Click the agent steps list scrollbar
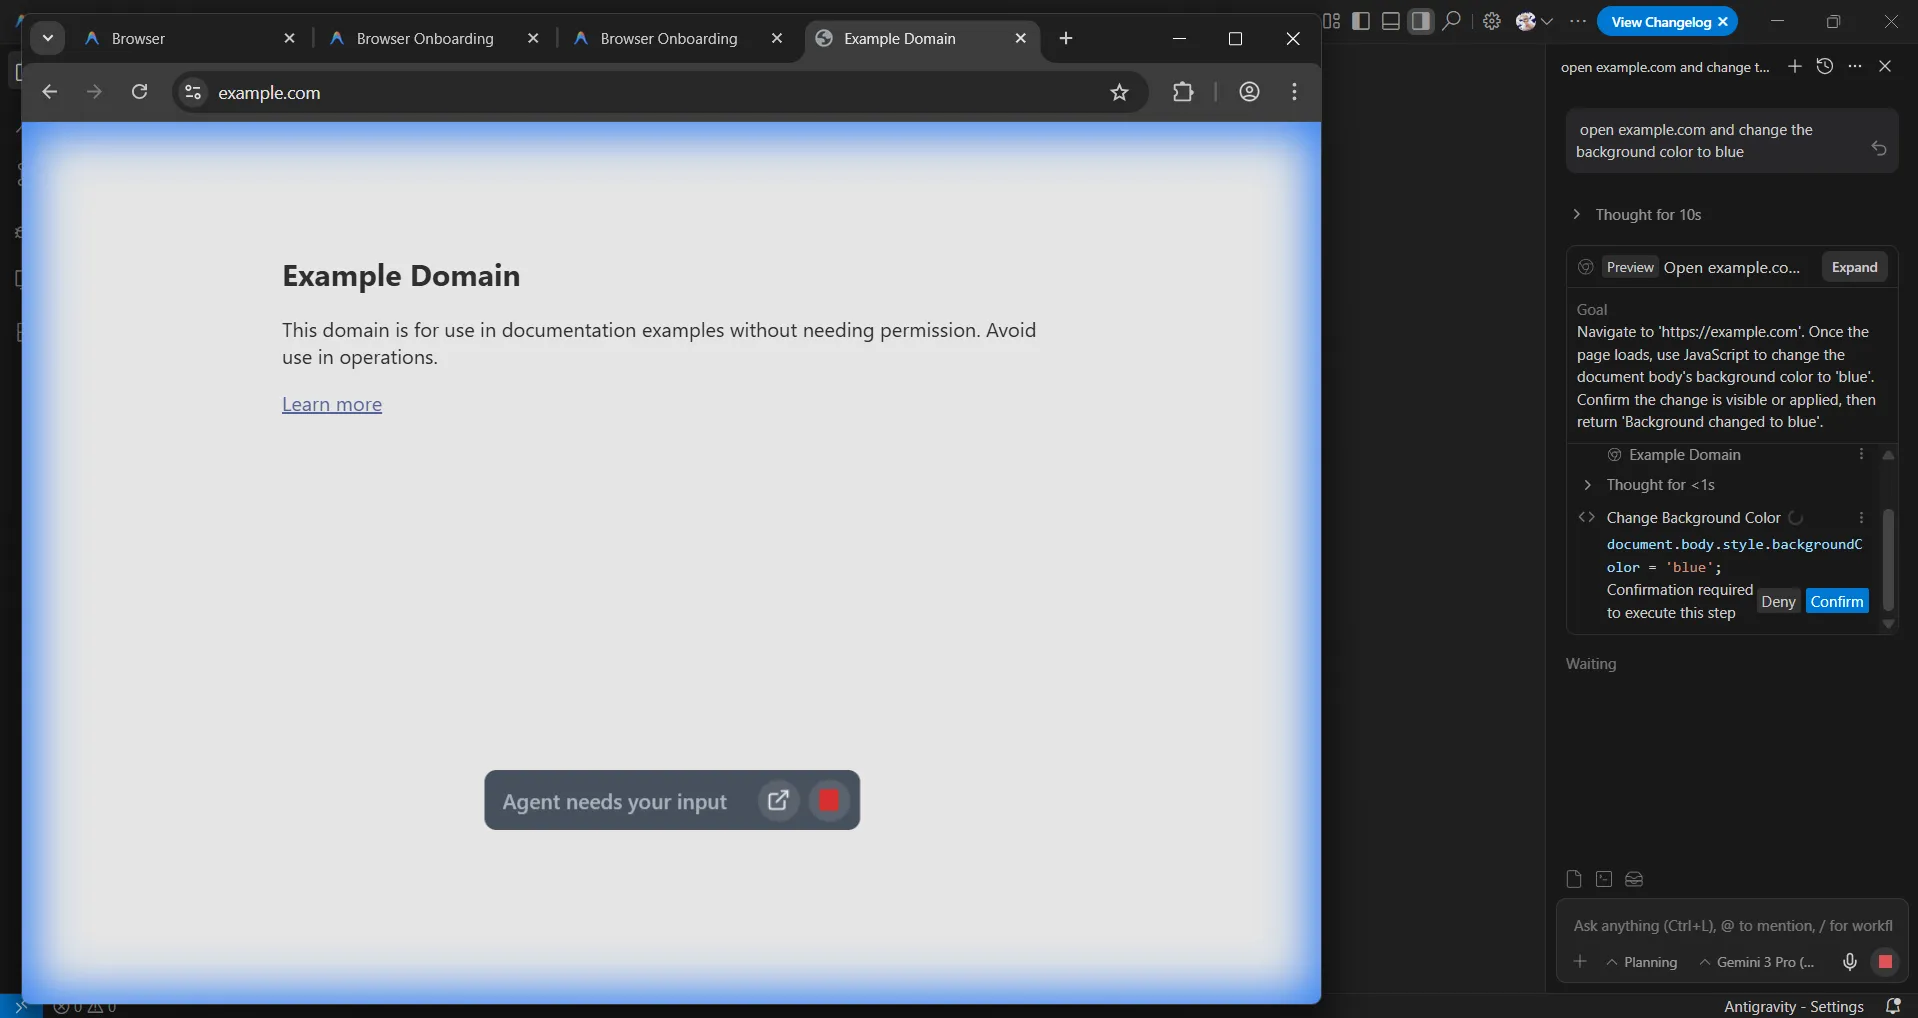1918x1018 pixels. pos(1888,560)
